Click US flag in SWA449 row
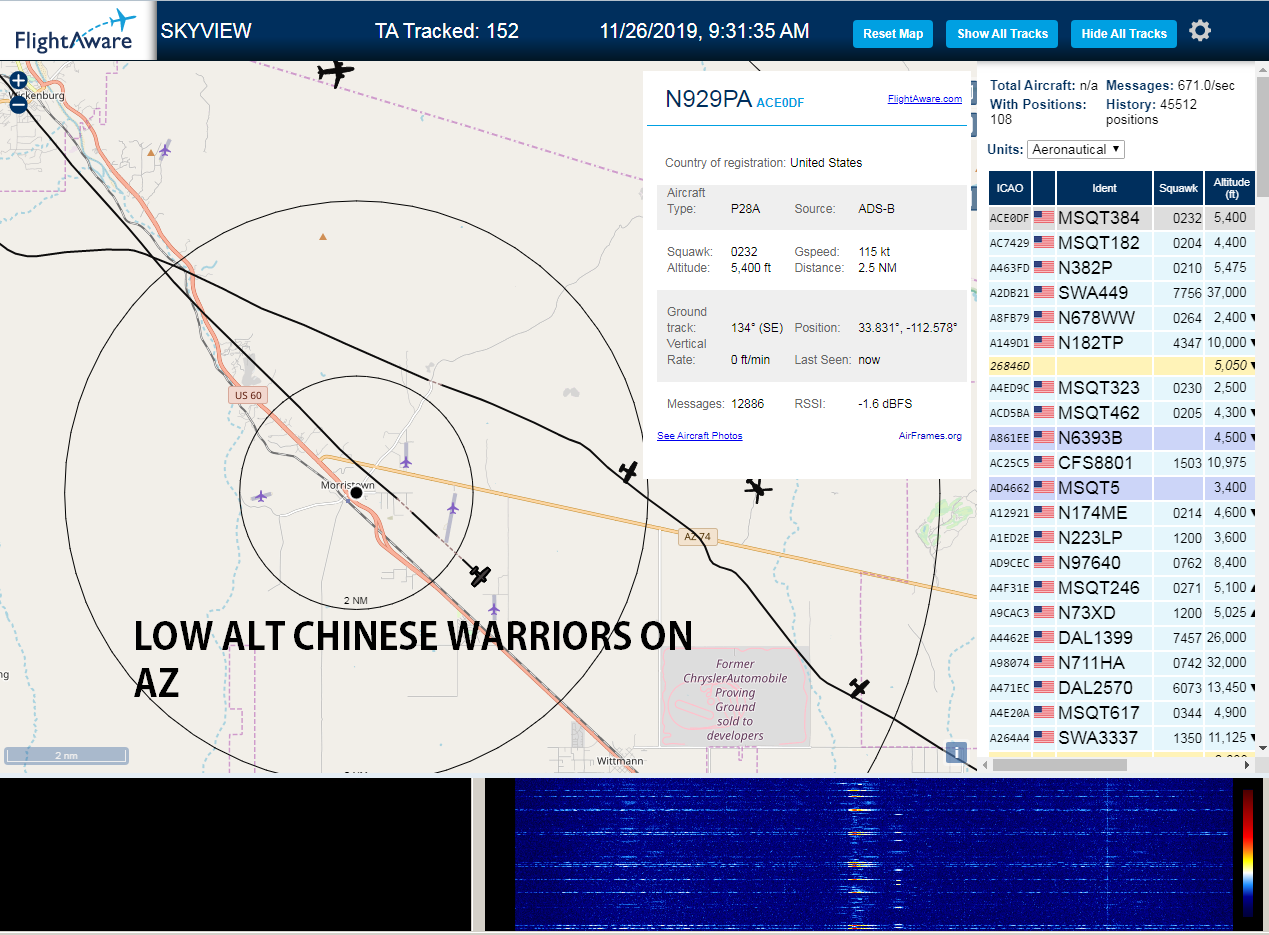Viewport: 1269px width, 935px height. pos(1044,292)
